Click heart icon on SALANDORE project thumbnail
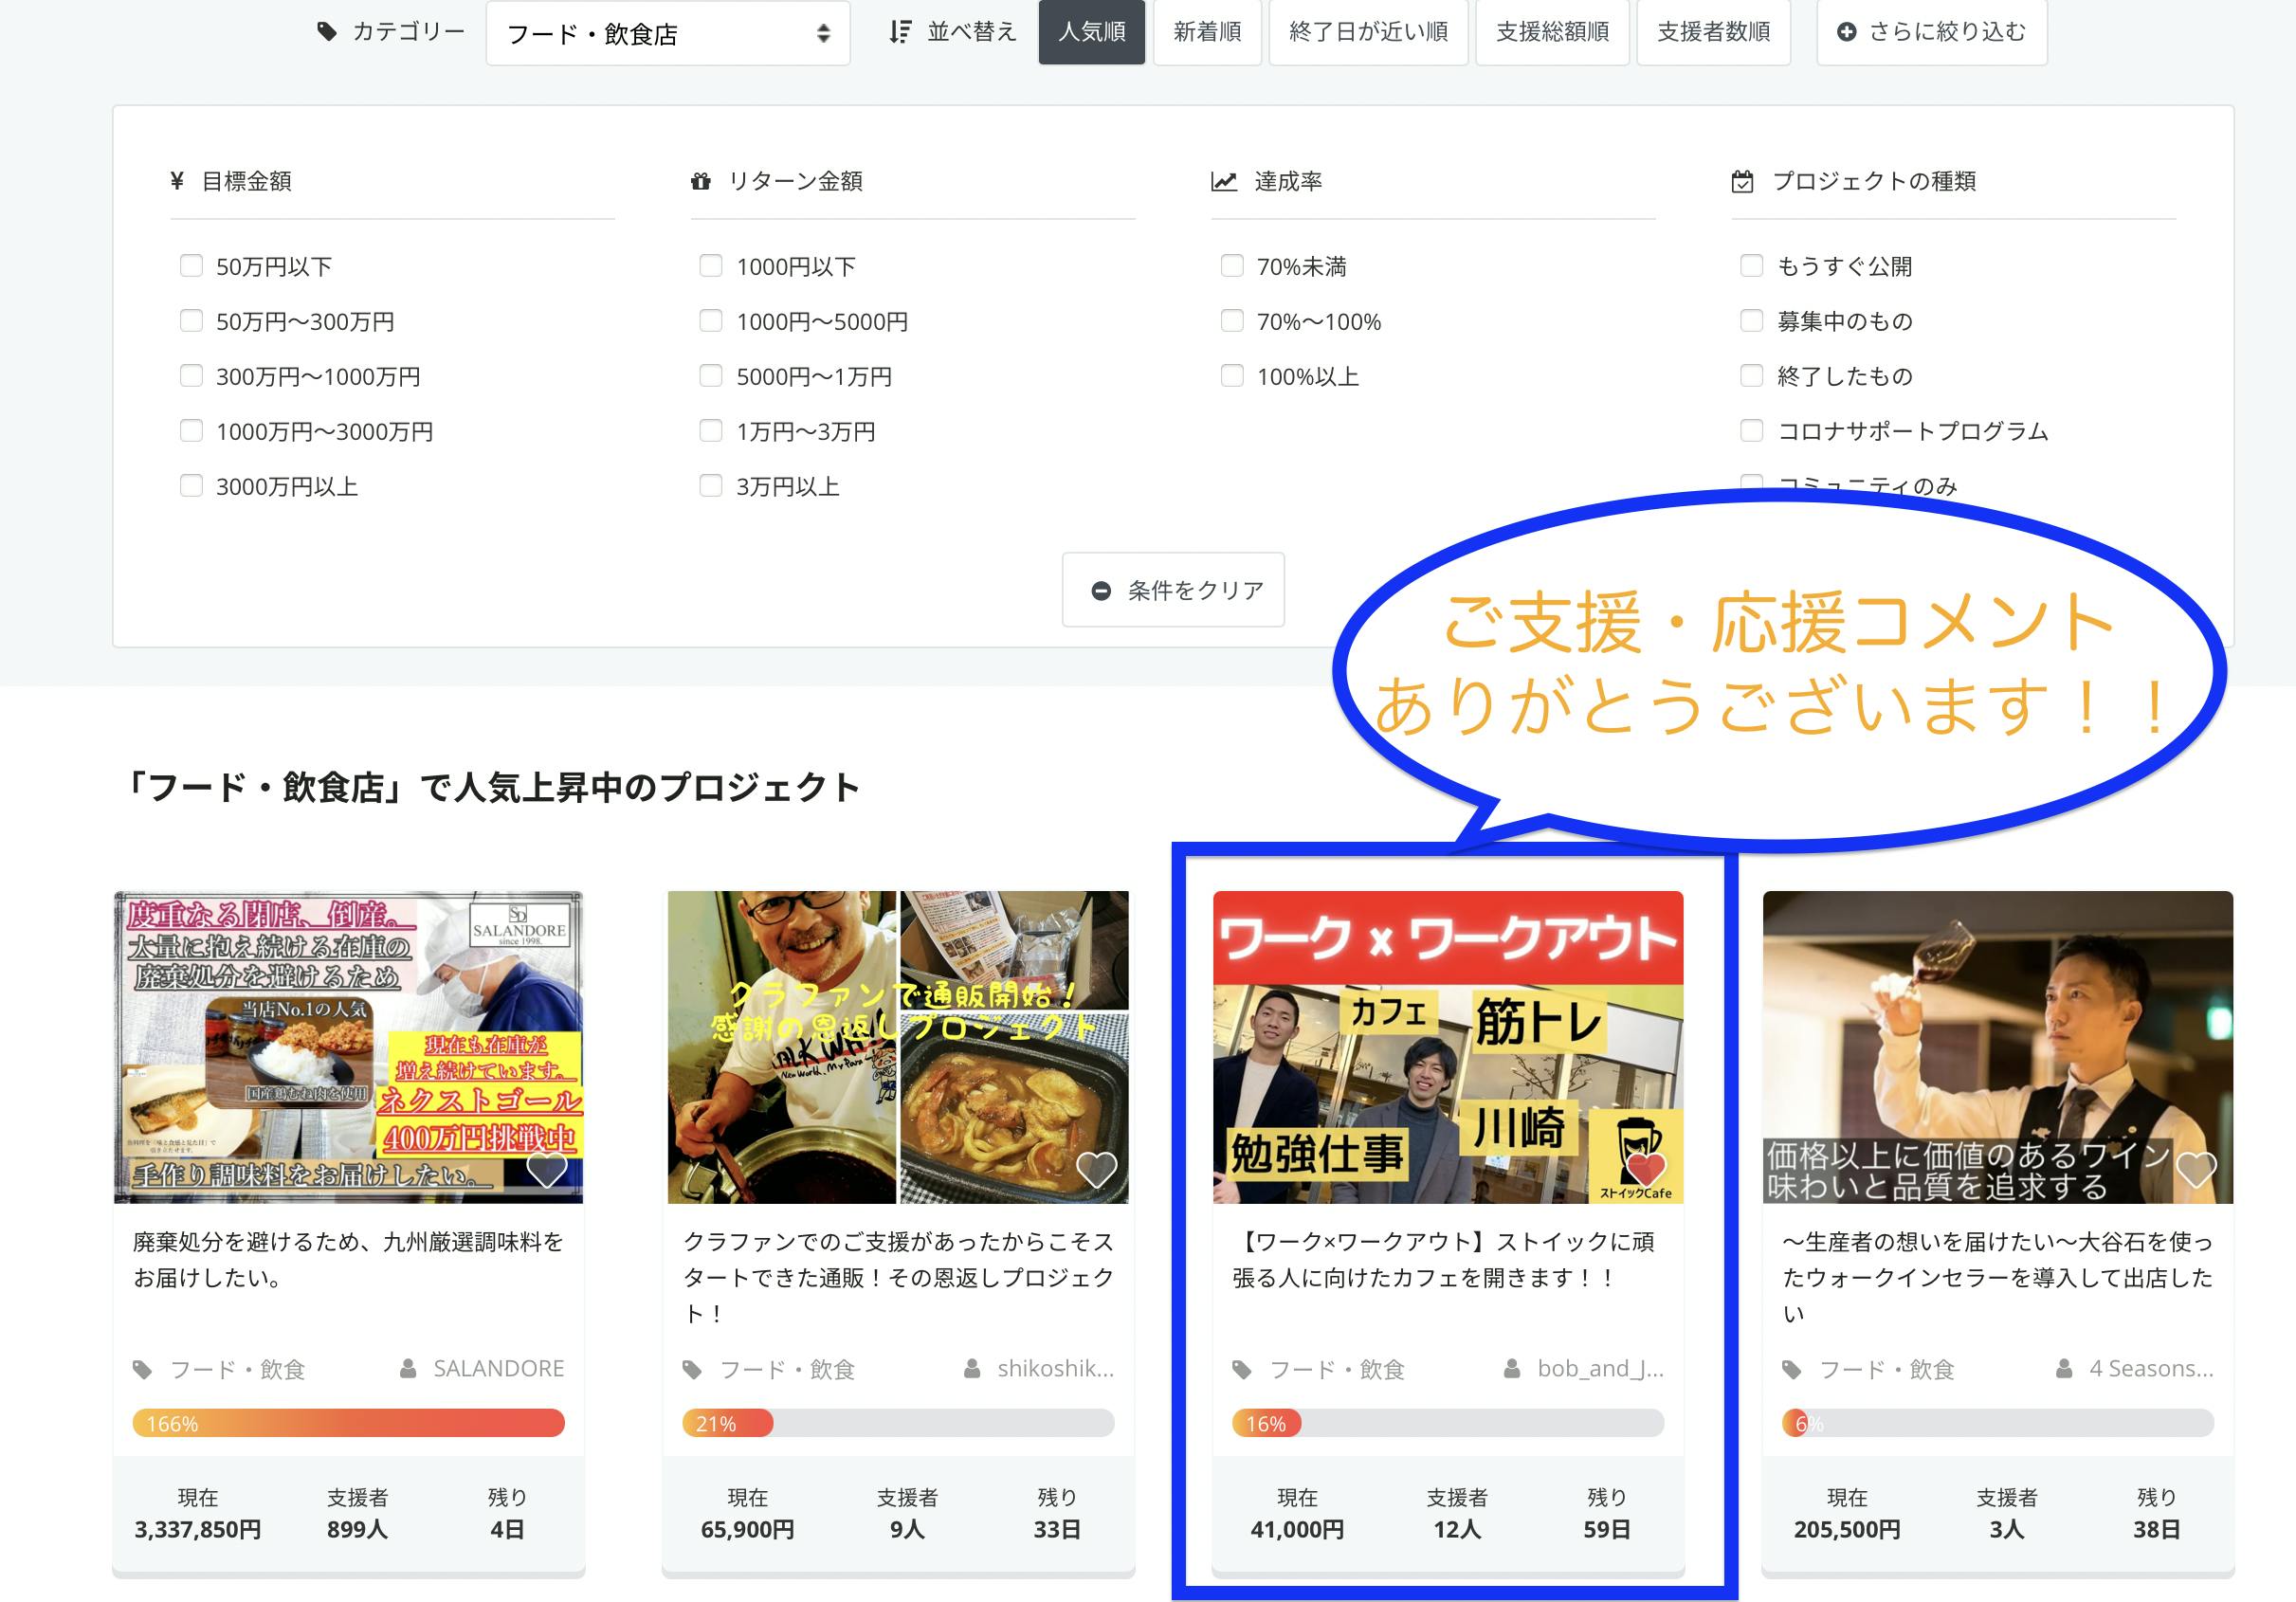This screenshot has width=2296, height=1602. 546,1169
